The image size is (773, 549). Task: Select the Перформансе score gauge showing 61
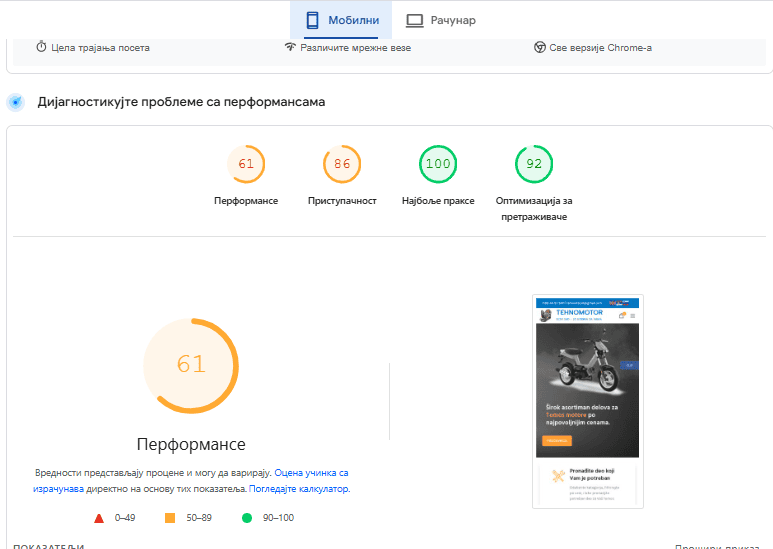point(246,165)
